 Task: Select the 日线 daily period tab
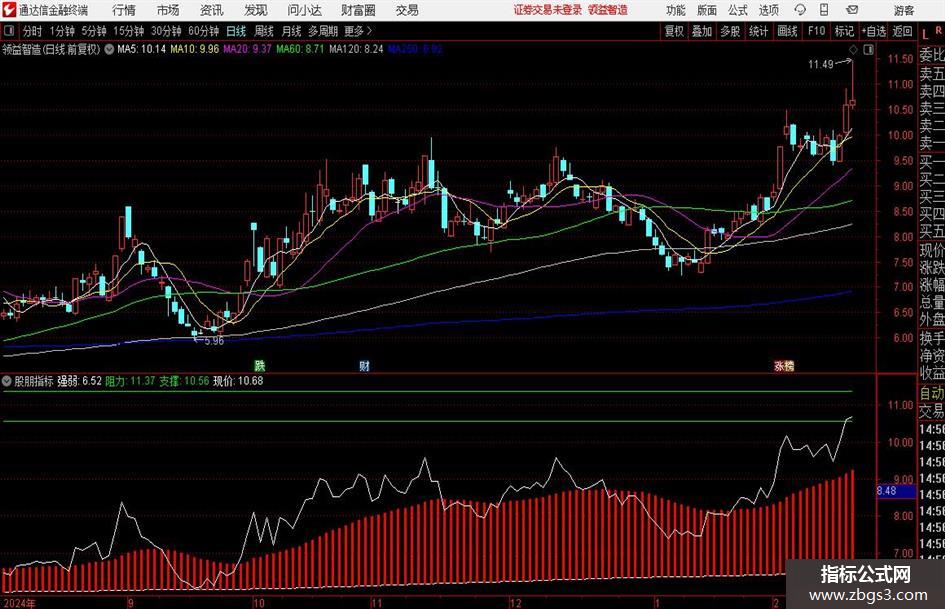tap(236, 31)
